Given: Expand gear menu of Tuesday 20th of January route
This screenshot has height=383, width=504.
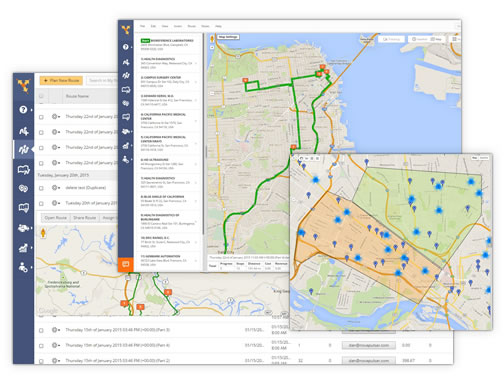Looking at the screenshot, I should (x=55, y=203).
